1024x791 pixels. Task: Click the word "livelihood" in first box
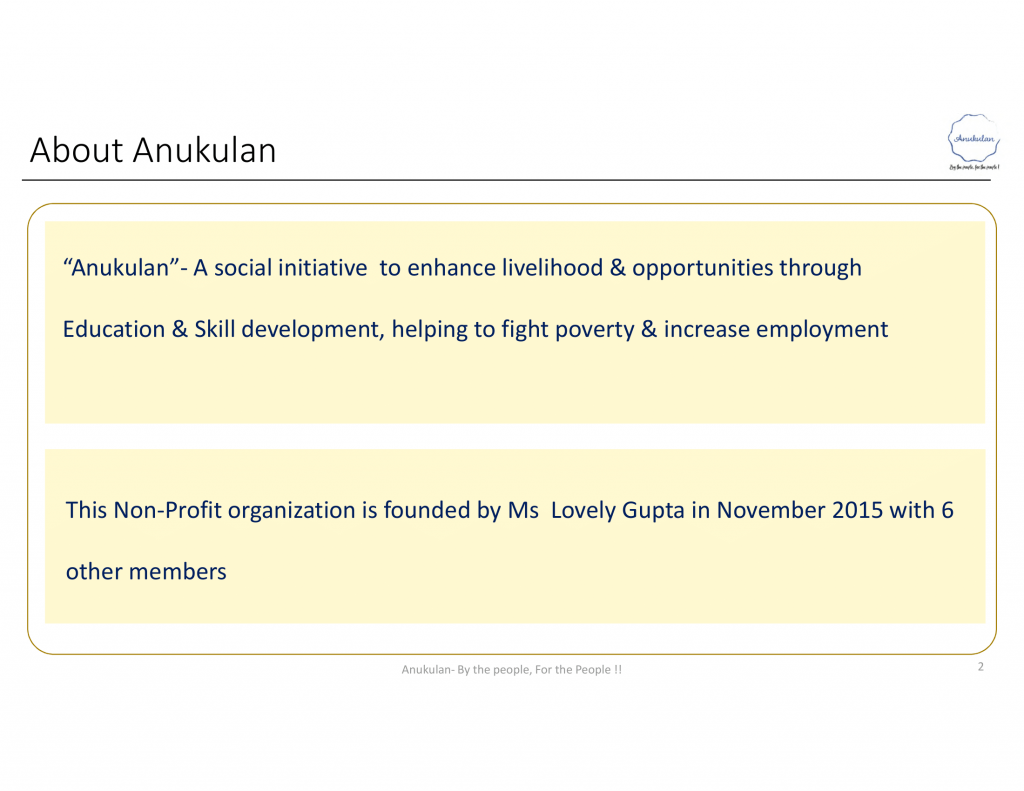[x=552, y=268]
